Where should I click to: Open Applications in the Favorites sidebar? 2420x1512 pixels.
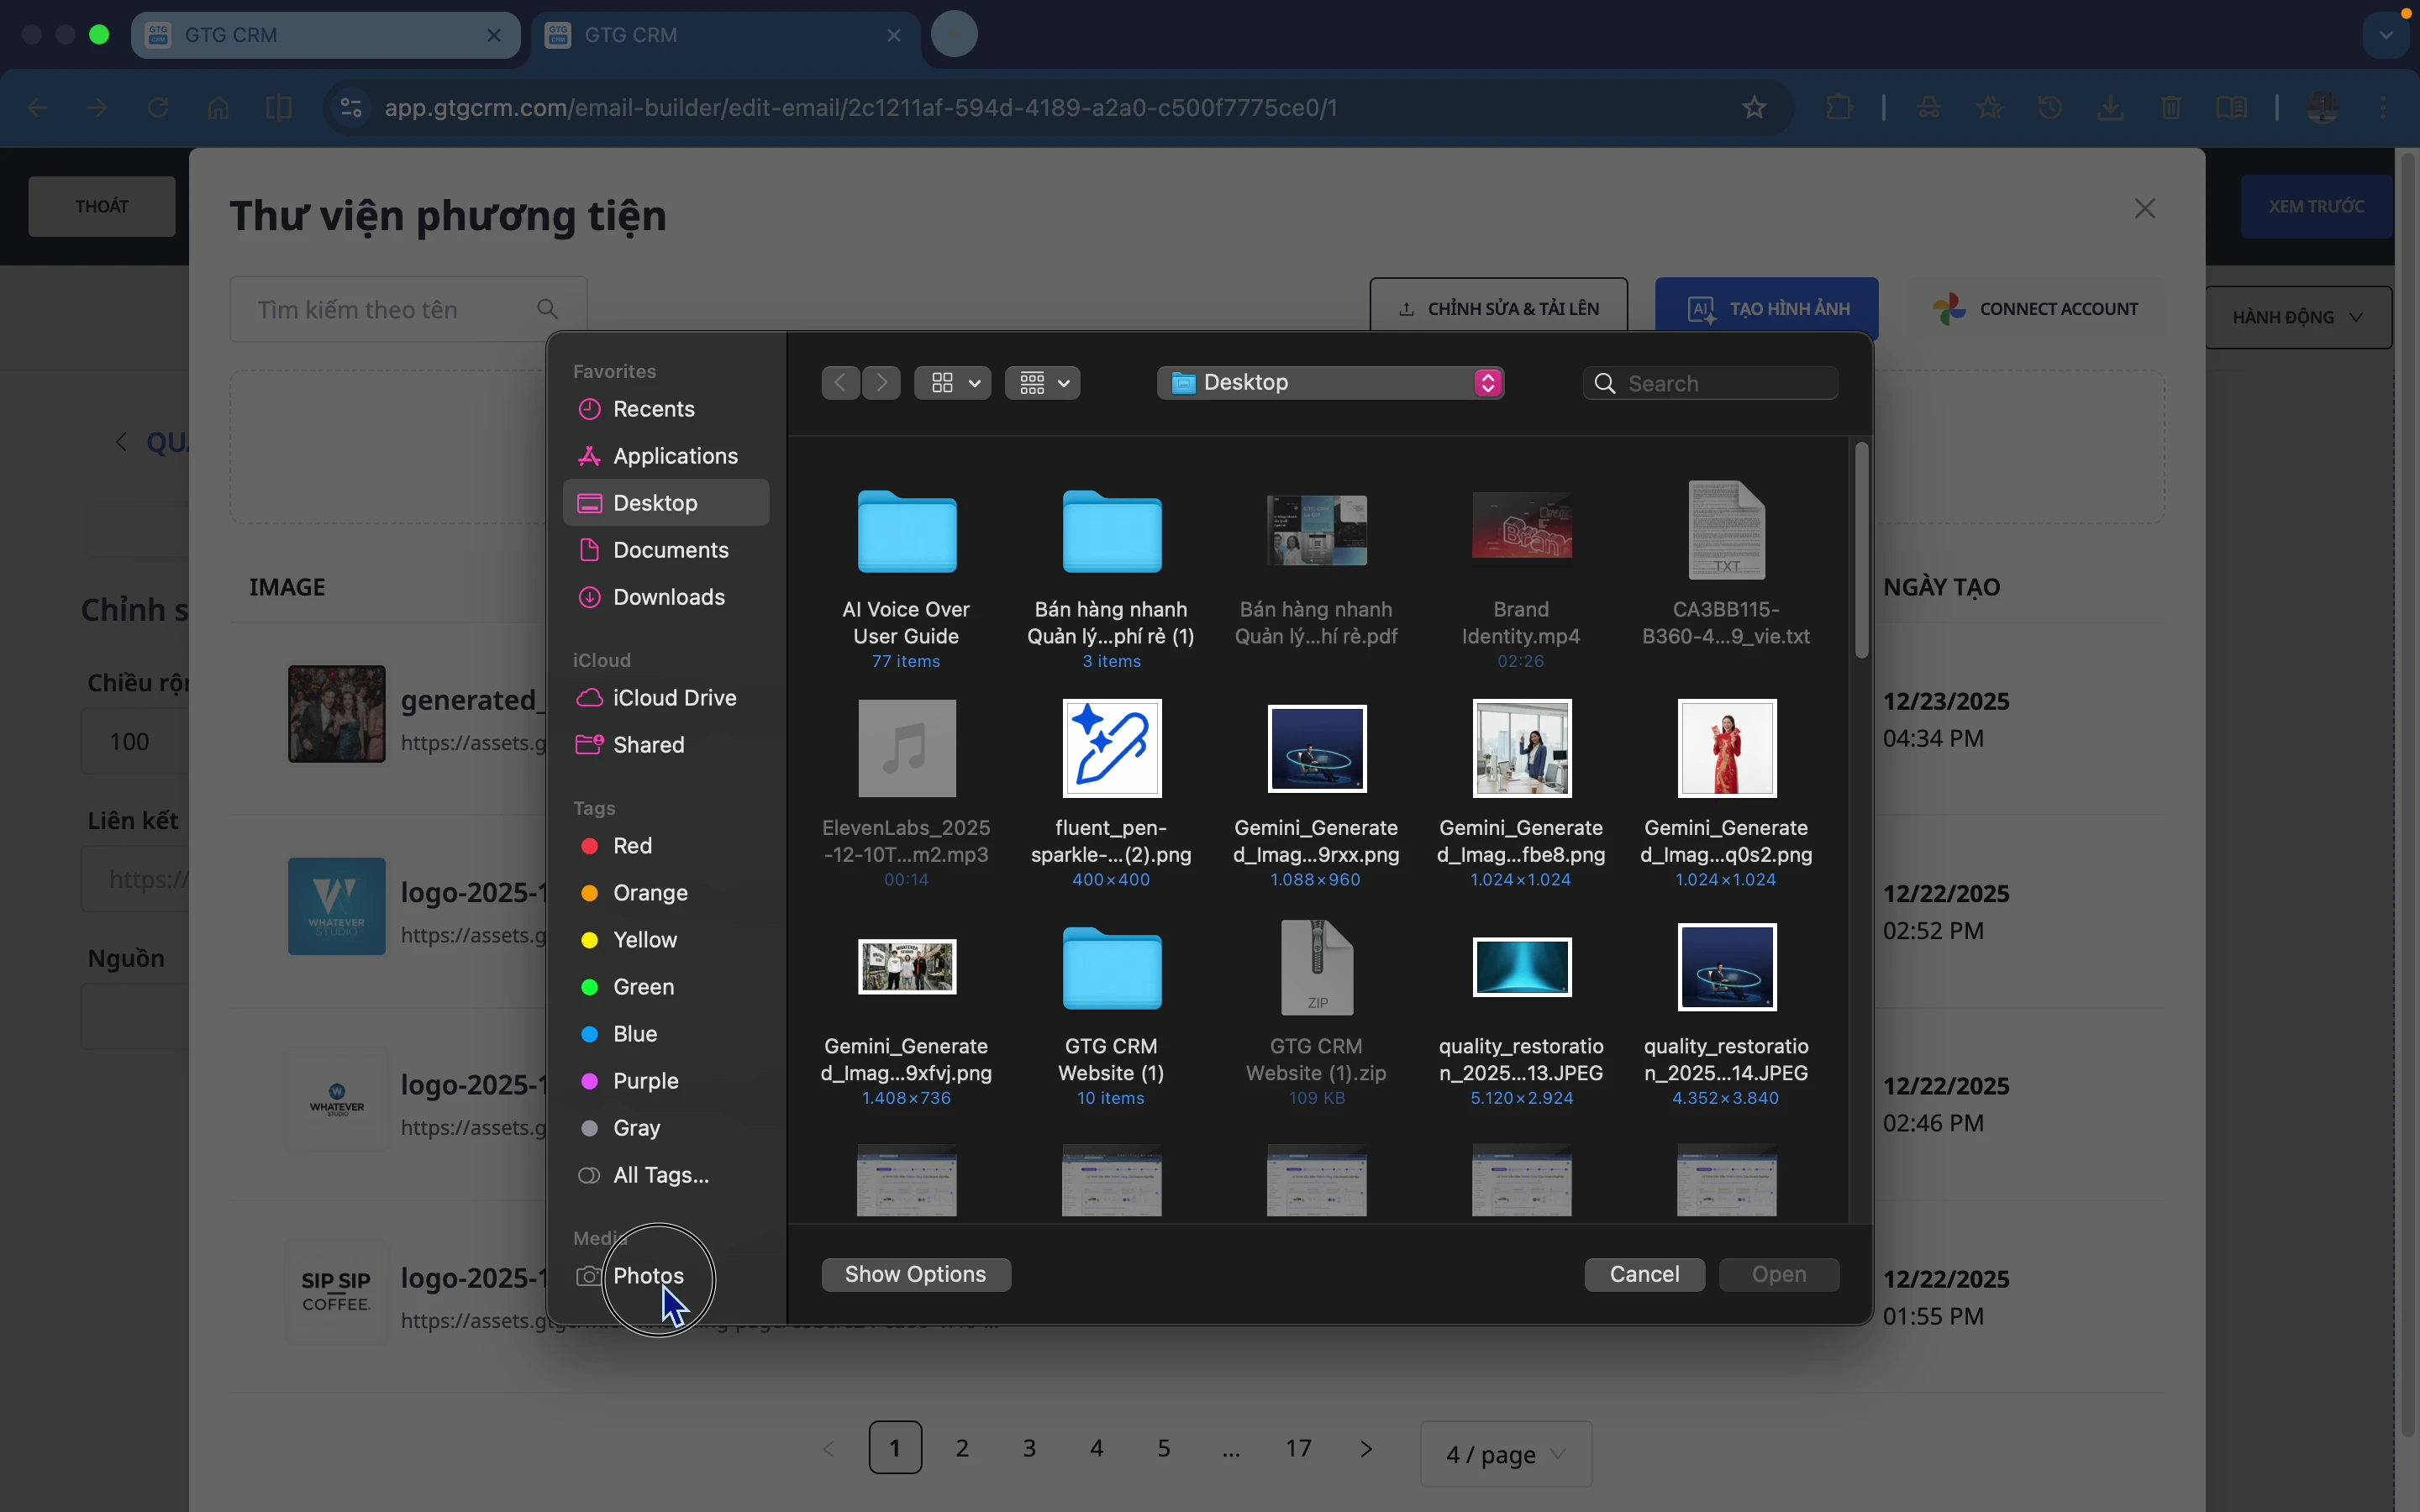[675, 456]
